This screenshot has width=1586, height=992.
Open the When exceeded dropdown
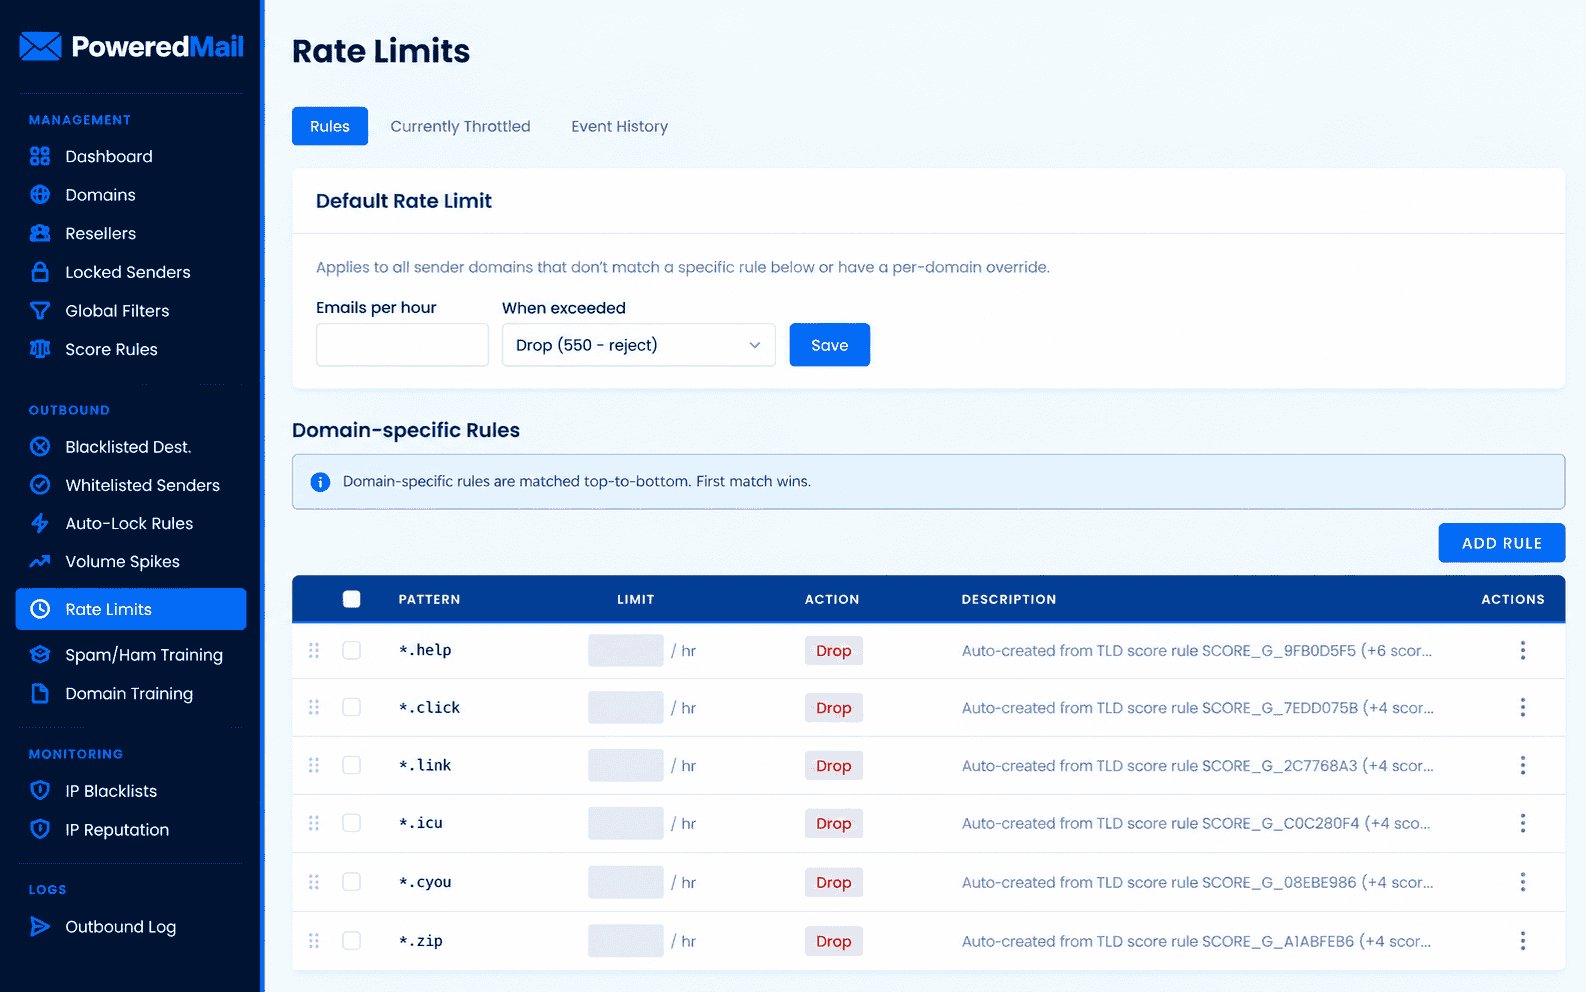click(638, 345)
